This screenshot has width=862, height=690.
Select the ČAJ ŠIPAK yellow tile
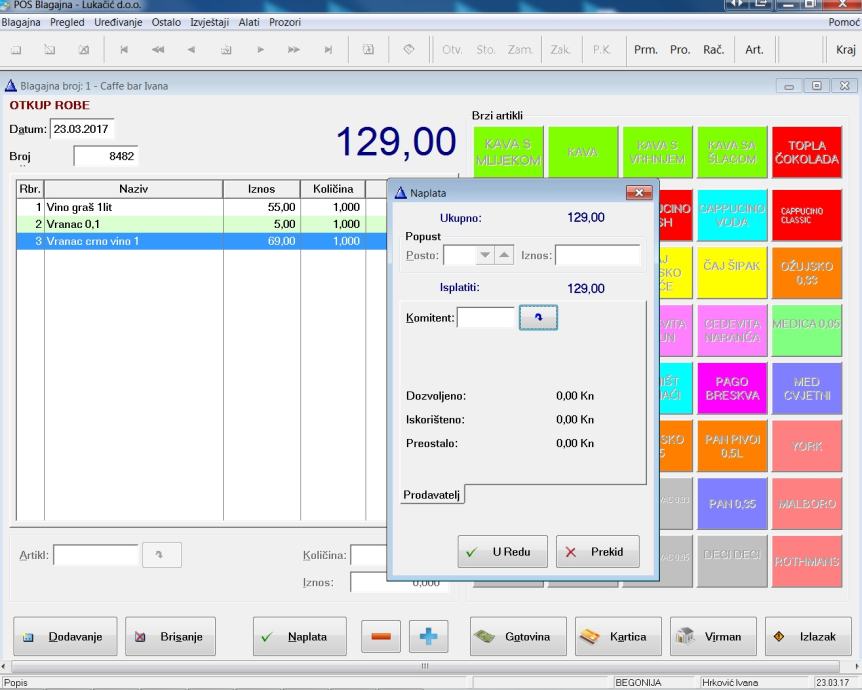pos(732,273)
